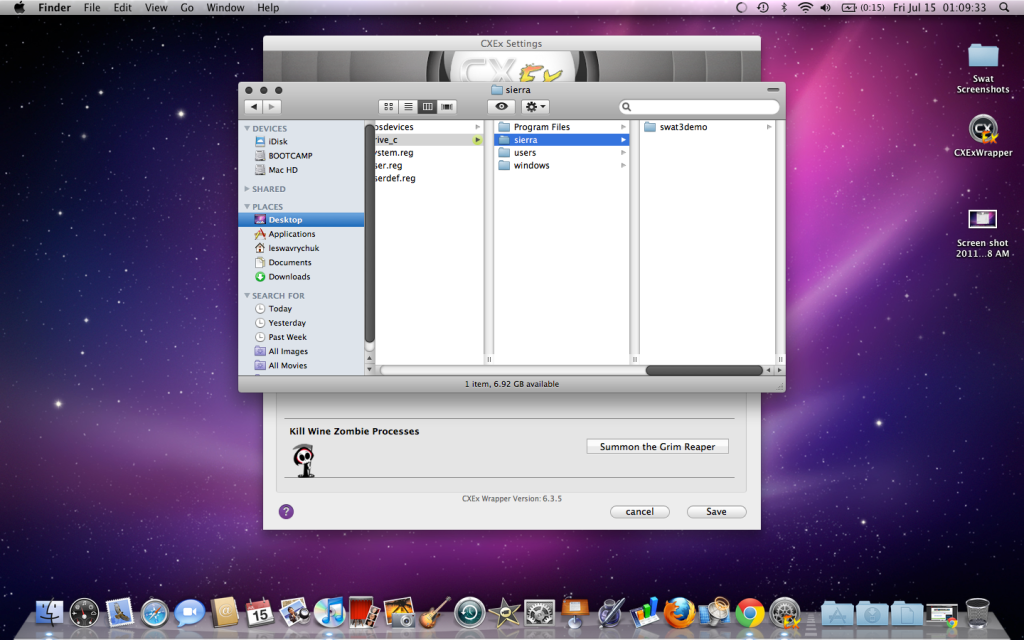Open the gear Action menu

535,106
